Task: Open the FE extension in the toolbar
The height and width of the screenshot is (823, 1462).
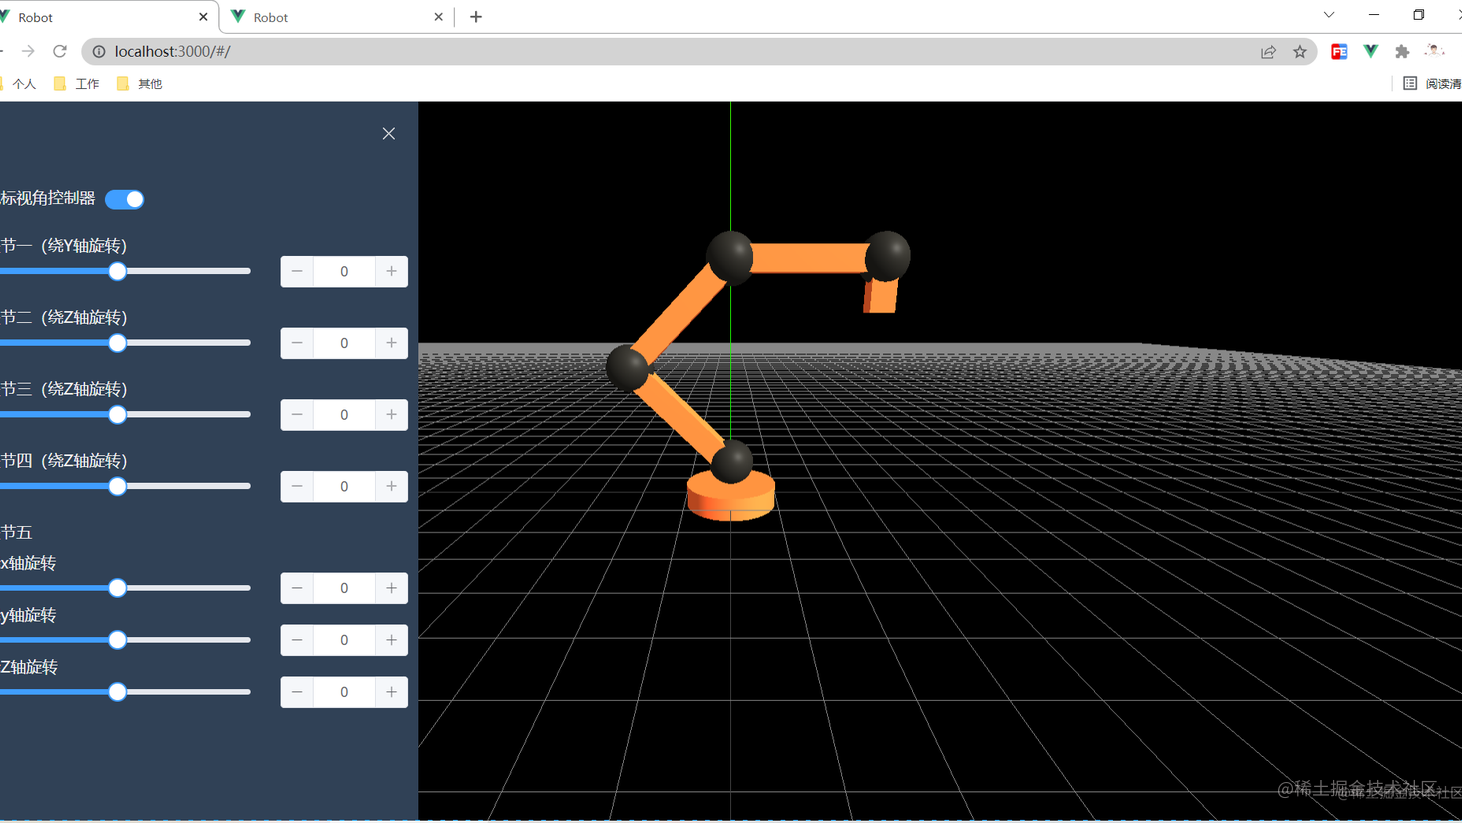Action: [1339, 51]
